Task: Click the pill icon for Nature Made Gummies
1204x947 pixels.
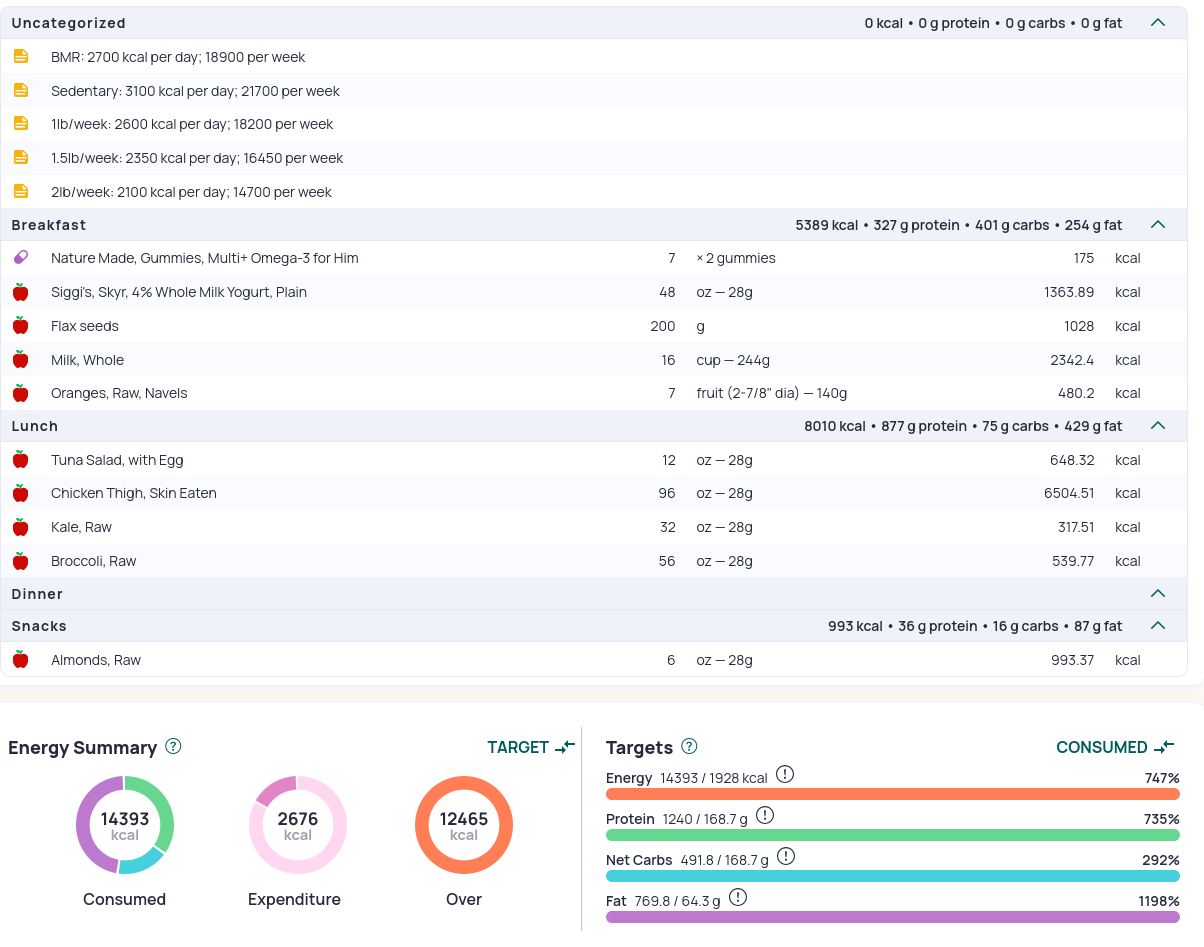Action: 21,258
